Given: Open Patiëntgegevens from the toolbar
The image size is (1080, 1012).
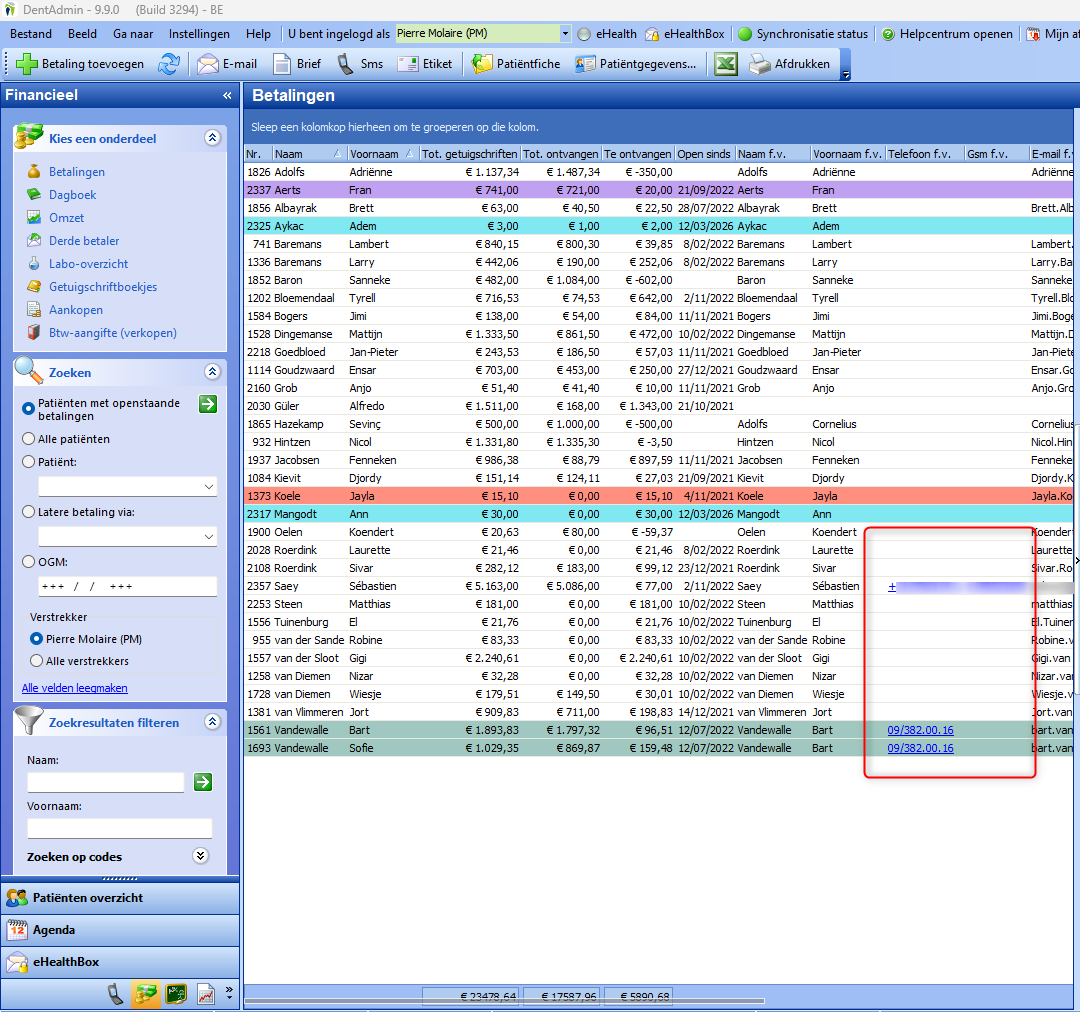Looking at the screenshot, I should [x=636, y=64].
